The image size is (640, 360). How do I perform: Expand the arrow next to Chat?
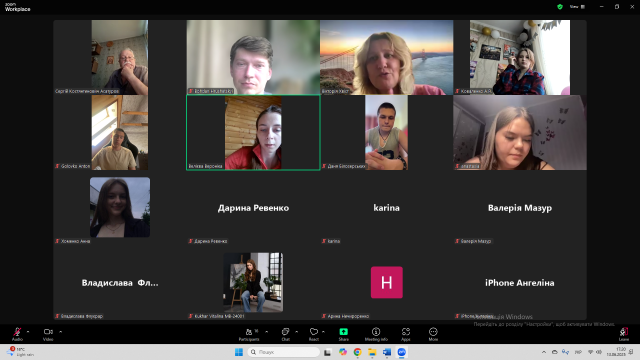297,331
